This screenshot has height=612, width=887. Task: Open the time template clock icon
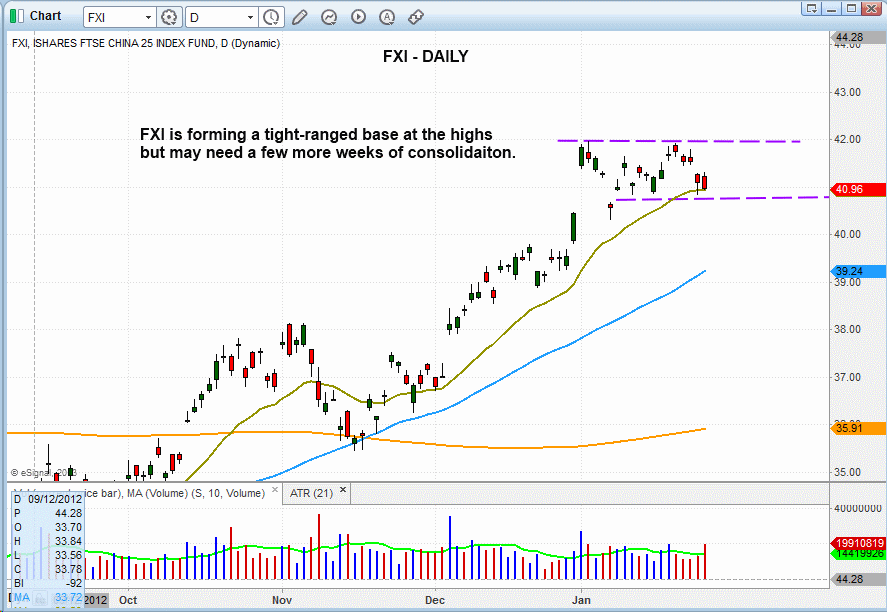point(272,18)
